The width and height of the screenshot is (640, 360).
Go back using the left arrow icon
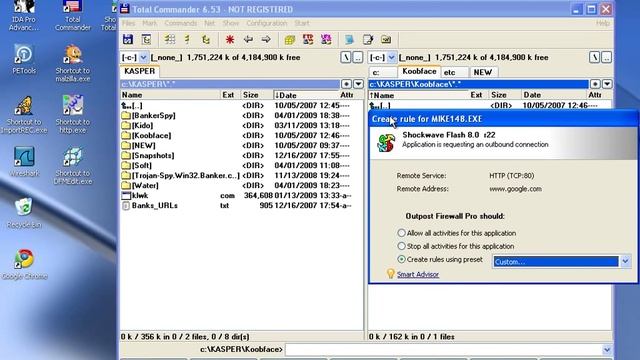pyautogui.click(x=248, y=39)
